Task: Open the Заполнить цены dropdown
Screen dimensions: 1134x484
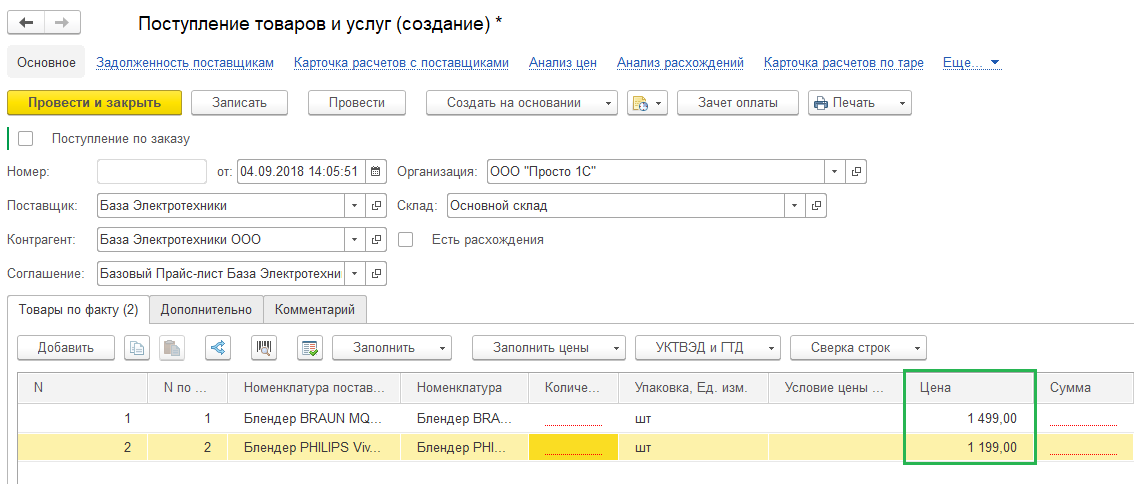Action: coord(549,348)
